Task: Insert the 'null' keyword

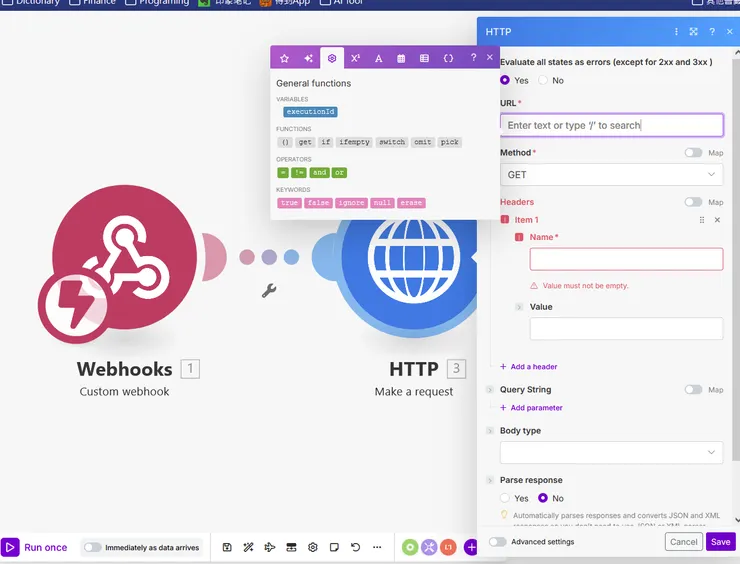Action: point(382,203)
